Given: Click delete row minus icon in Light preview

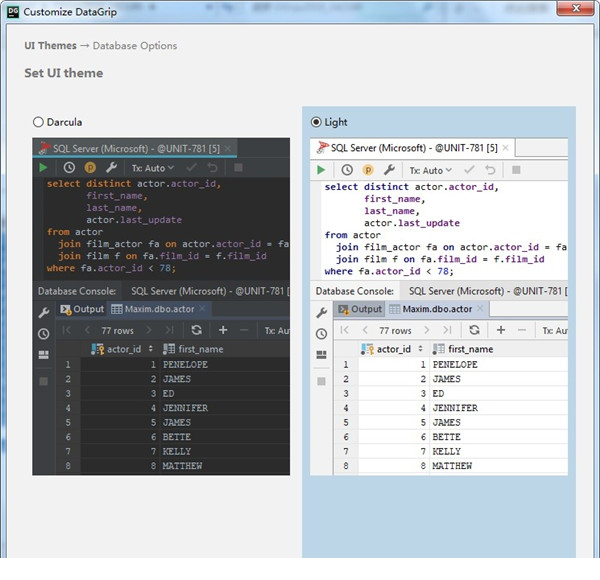Looking at the screenshot, I should (x=522, y=330).
